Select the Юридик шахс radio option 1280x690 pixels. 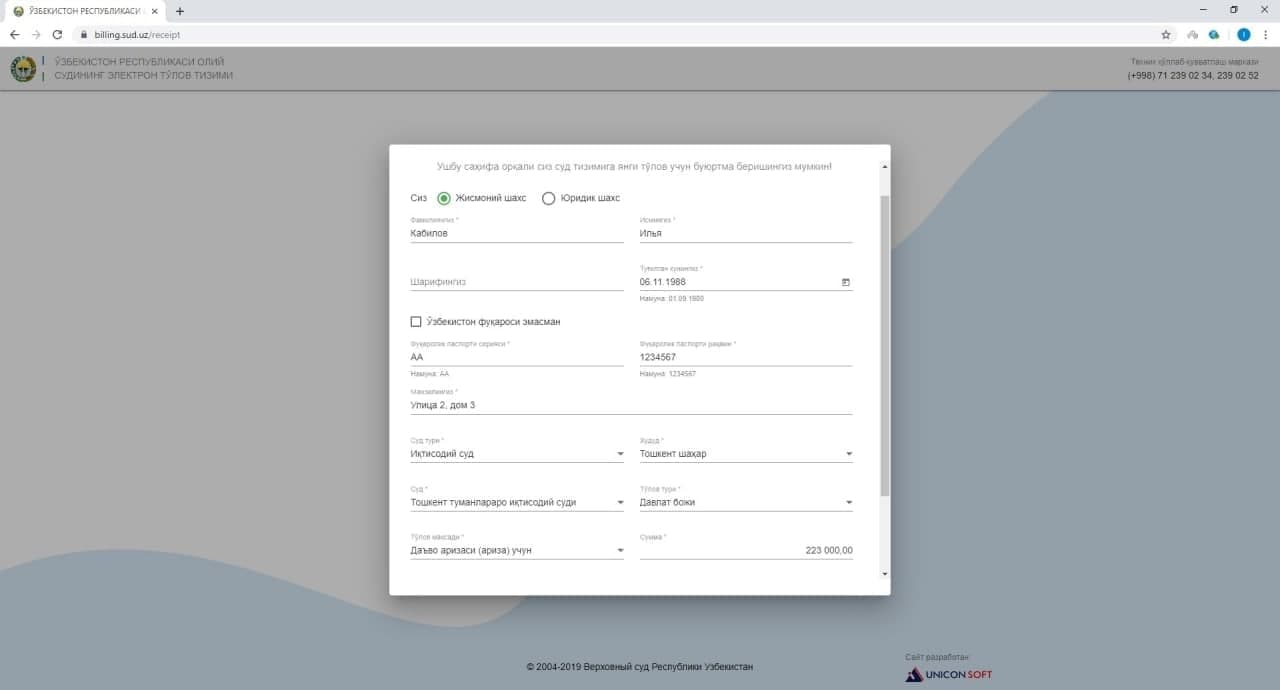(548, 198)
